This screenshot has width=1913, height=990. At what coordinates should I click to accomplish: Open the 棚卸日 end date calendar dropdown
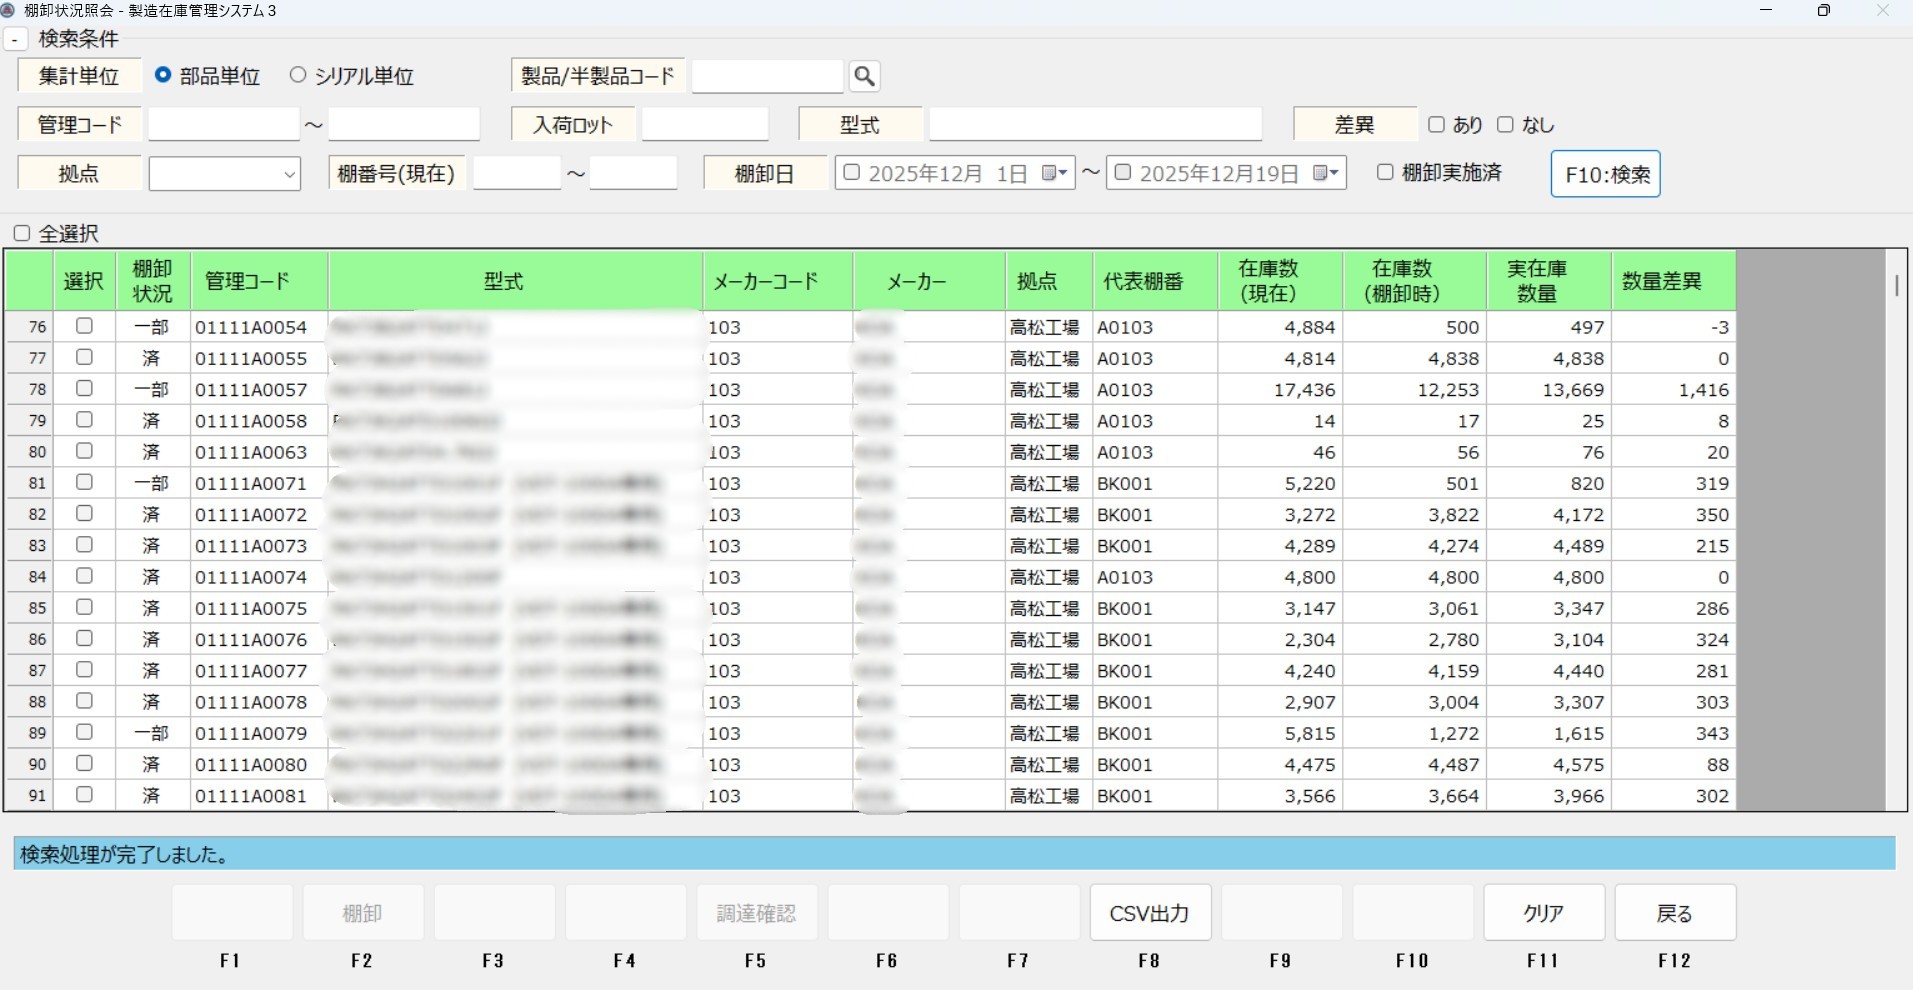[1326, 173]
